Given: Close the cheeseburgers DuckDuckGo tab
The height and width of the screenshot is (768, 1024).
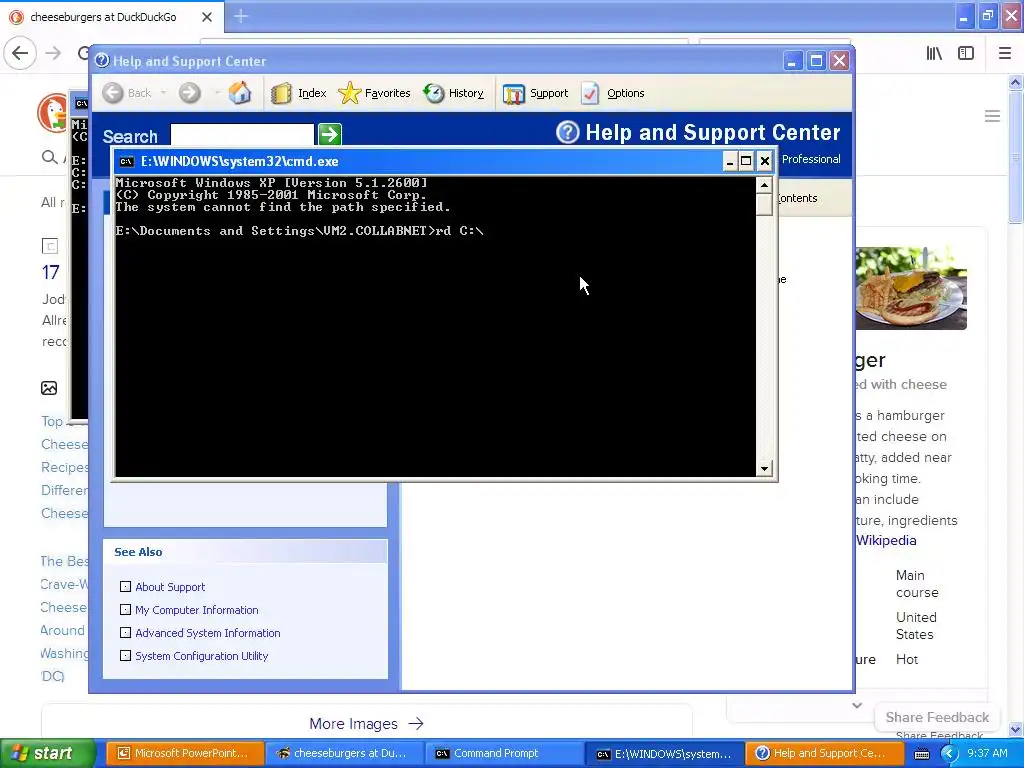Looking at the screenshot, I should point(207,17).
